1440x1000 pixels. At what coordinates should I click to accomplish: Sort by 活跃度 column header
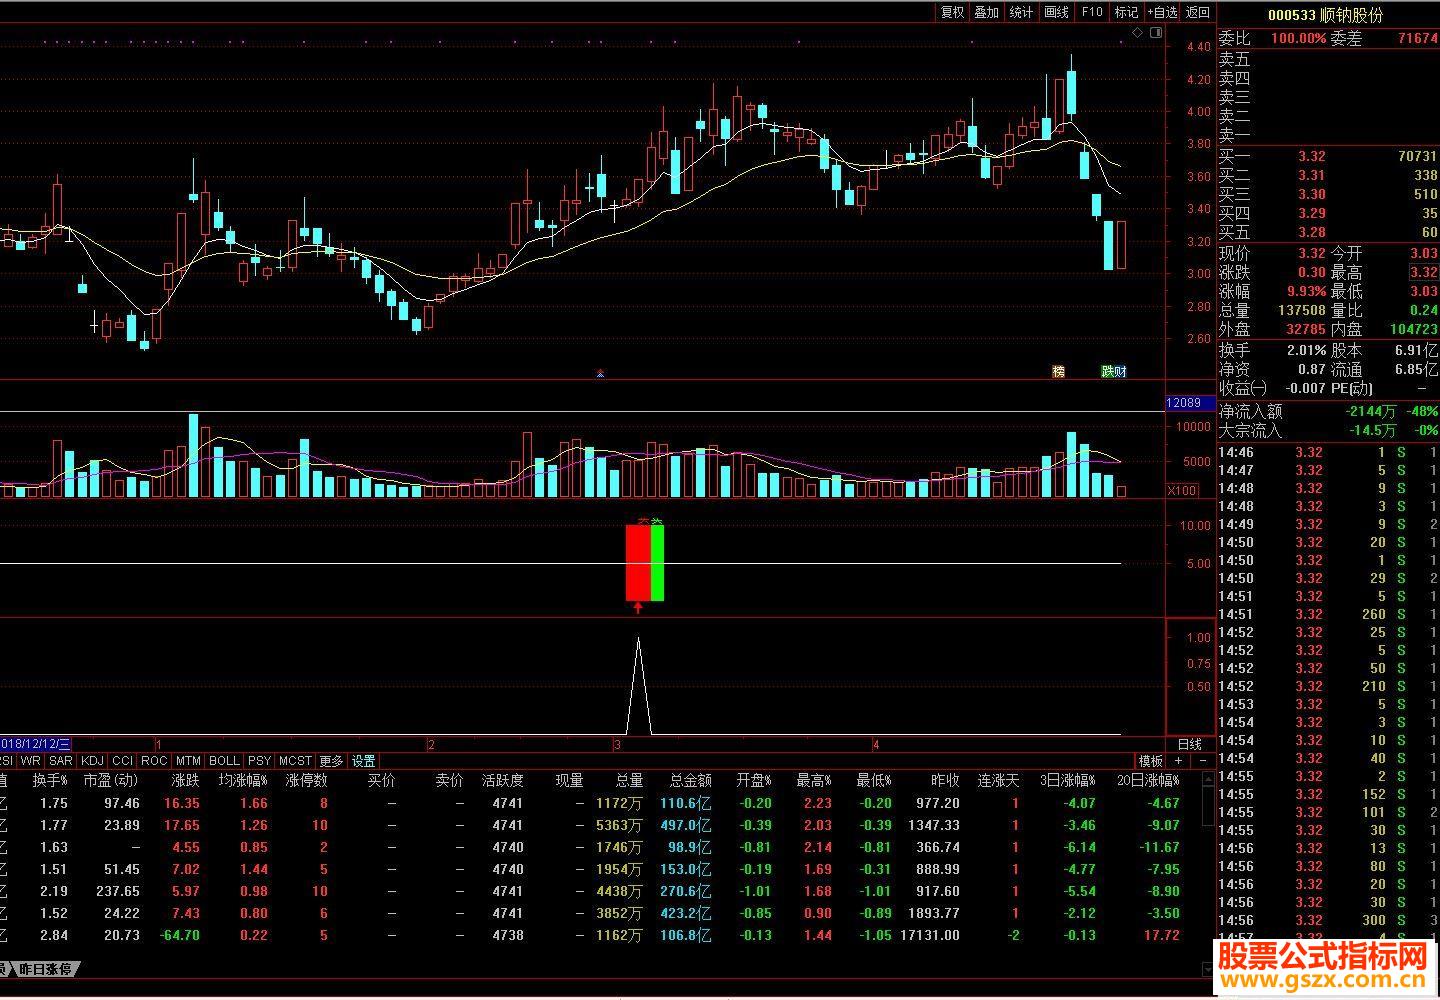coord(502,780)
